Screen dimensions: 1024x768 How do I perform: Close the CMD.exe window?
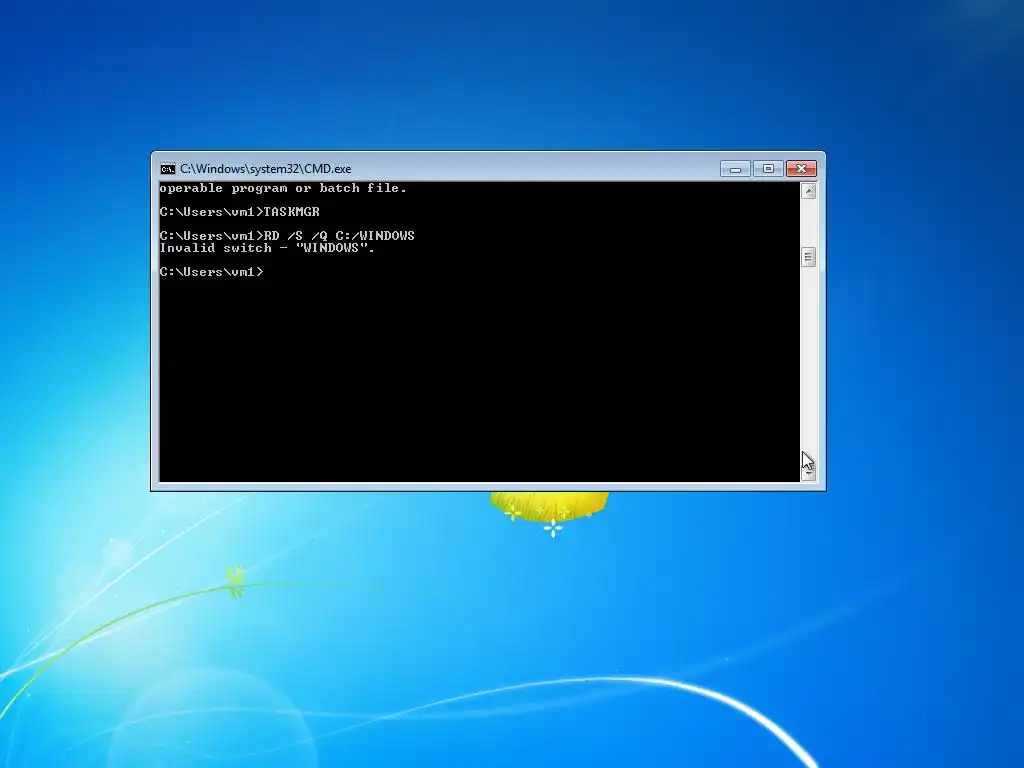click(x=801, y=169)
